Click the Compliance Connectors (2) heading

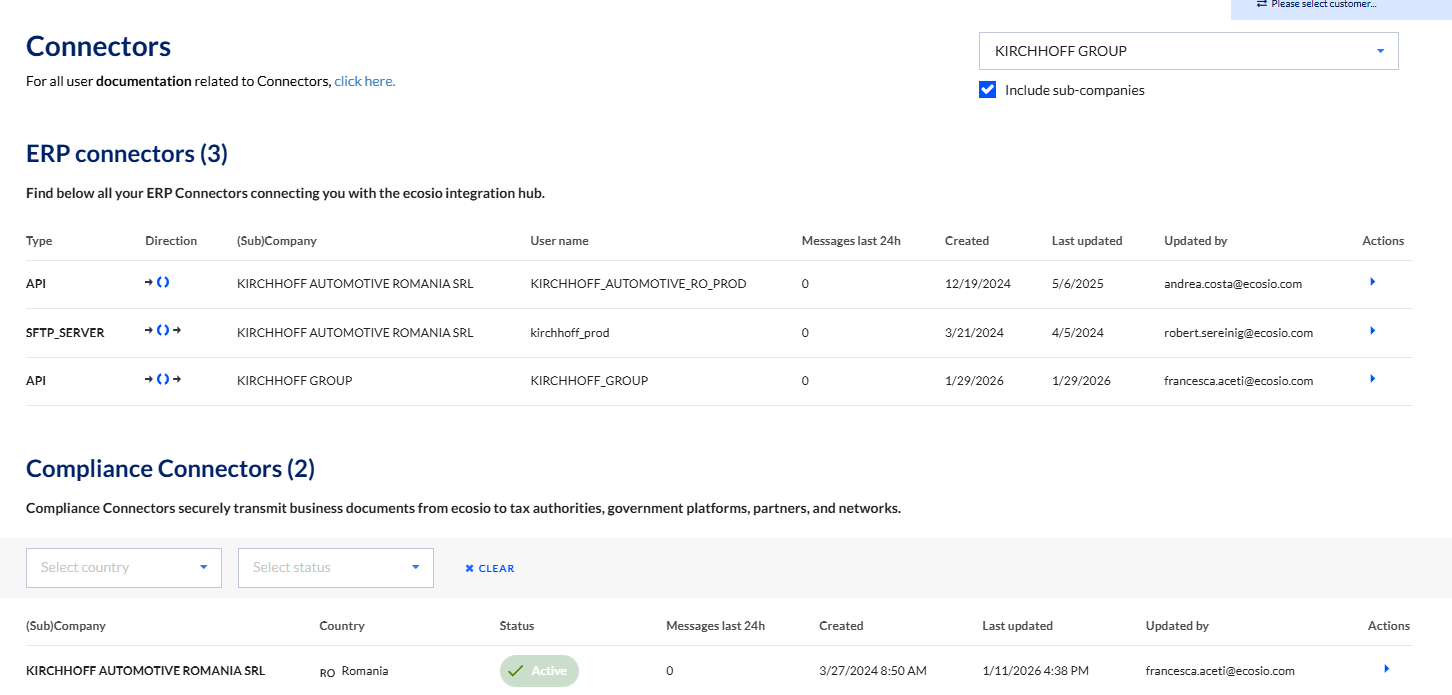(x=170, y=469)
